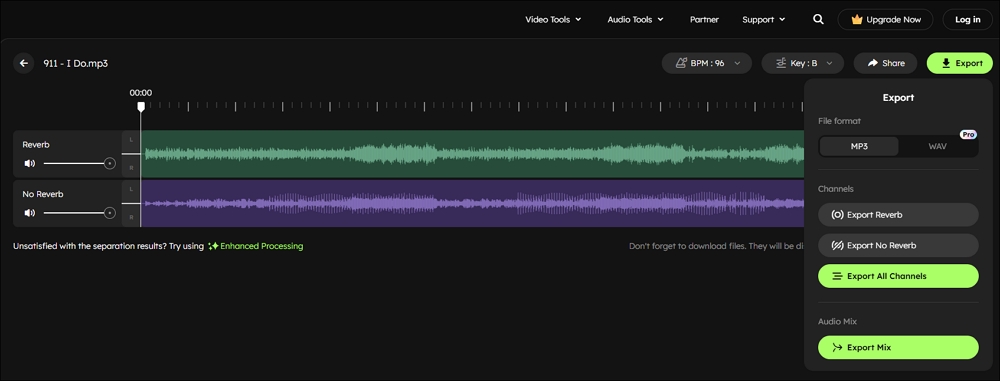Viewport: 1000px width, 381px height.
Task: Click the Pro badge on WAV
Action: click(969, 135)
